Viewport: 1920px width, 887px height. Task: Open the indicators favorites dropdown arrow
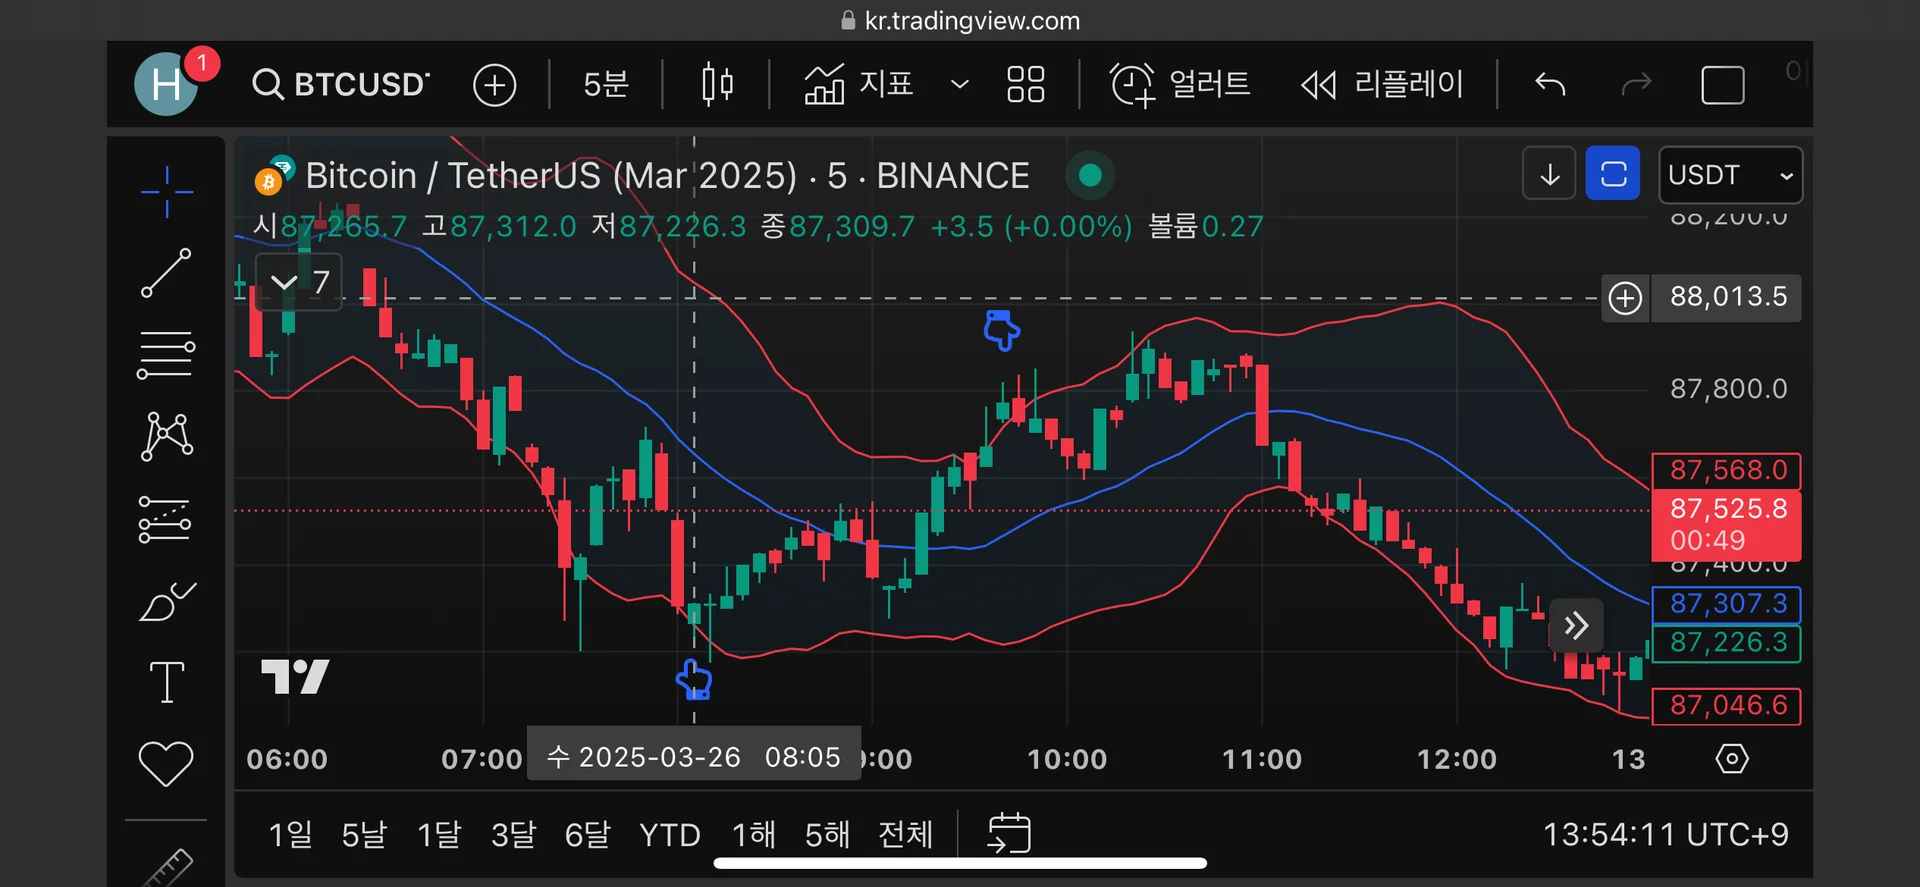(959, 84)
